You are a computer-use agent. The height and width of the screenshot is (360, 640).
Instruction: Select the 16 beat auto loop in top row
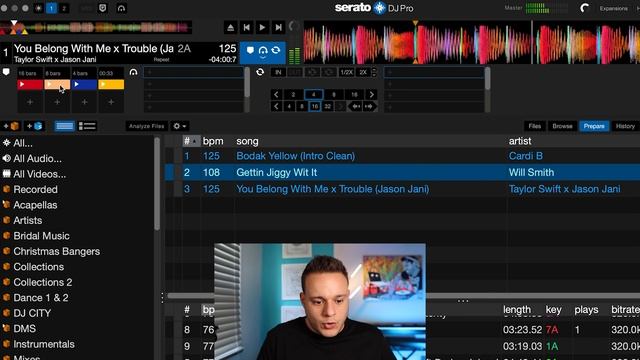(x=354, y=95)
